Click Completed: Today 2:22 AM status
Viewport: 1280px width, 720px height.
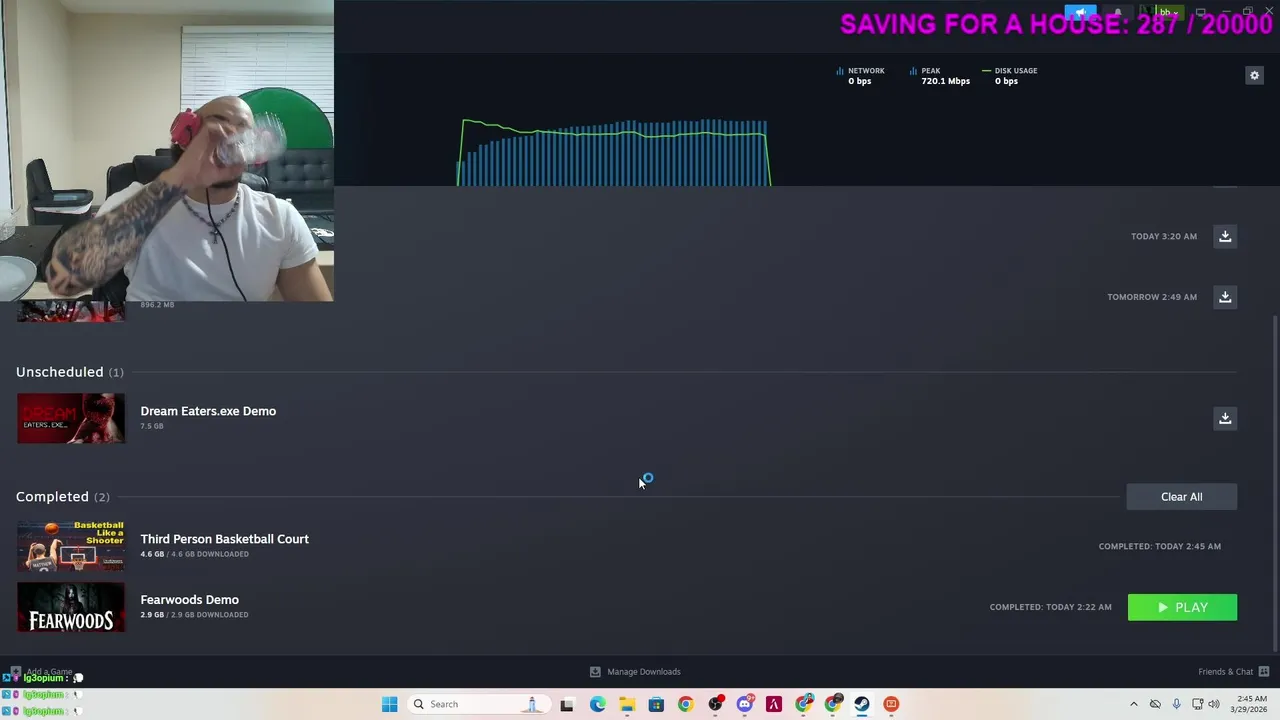click(1051, 607)
